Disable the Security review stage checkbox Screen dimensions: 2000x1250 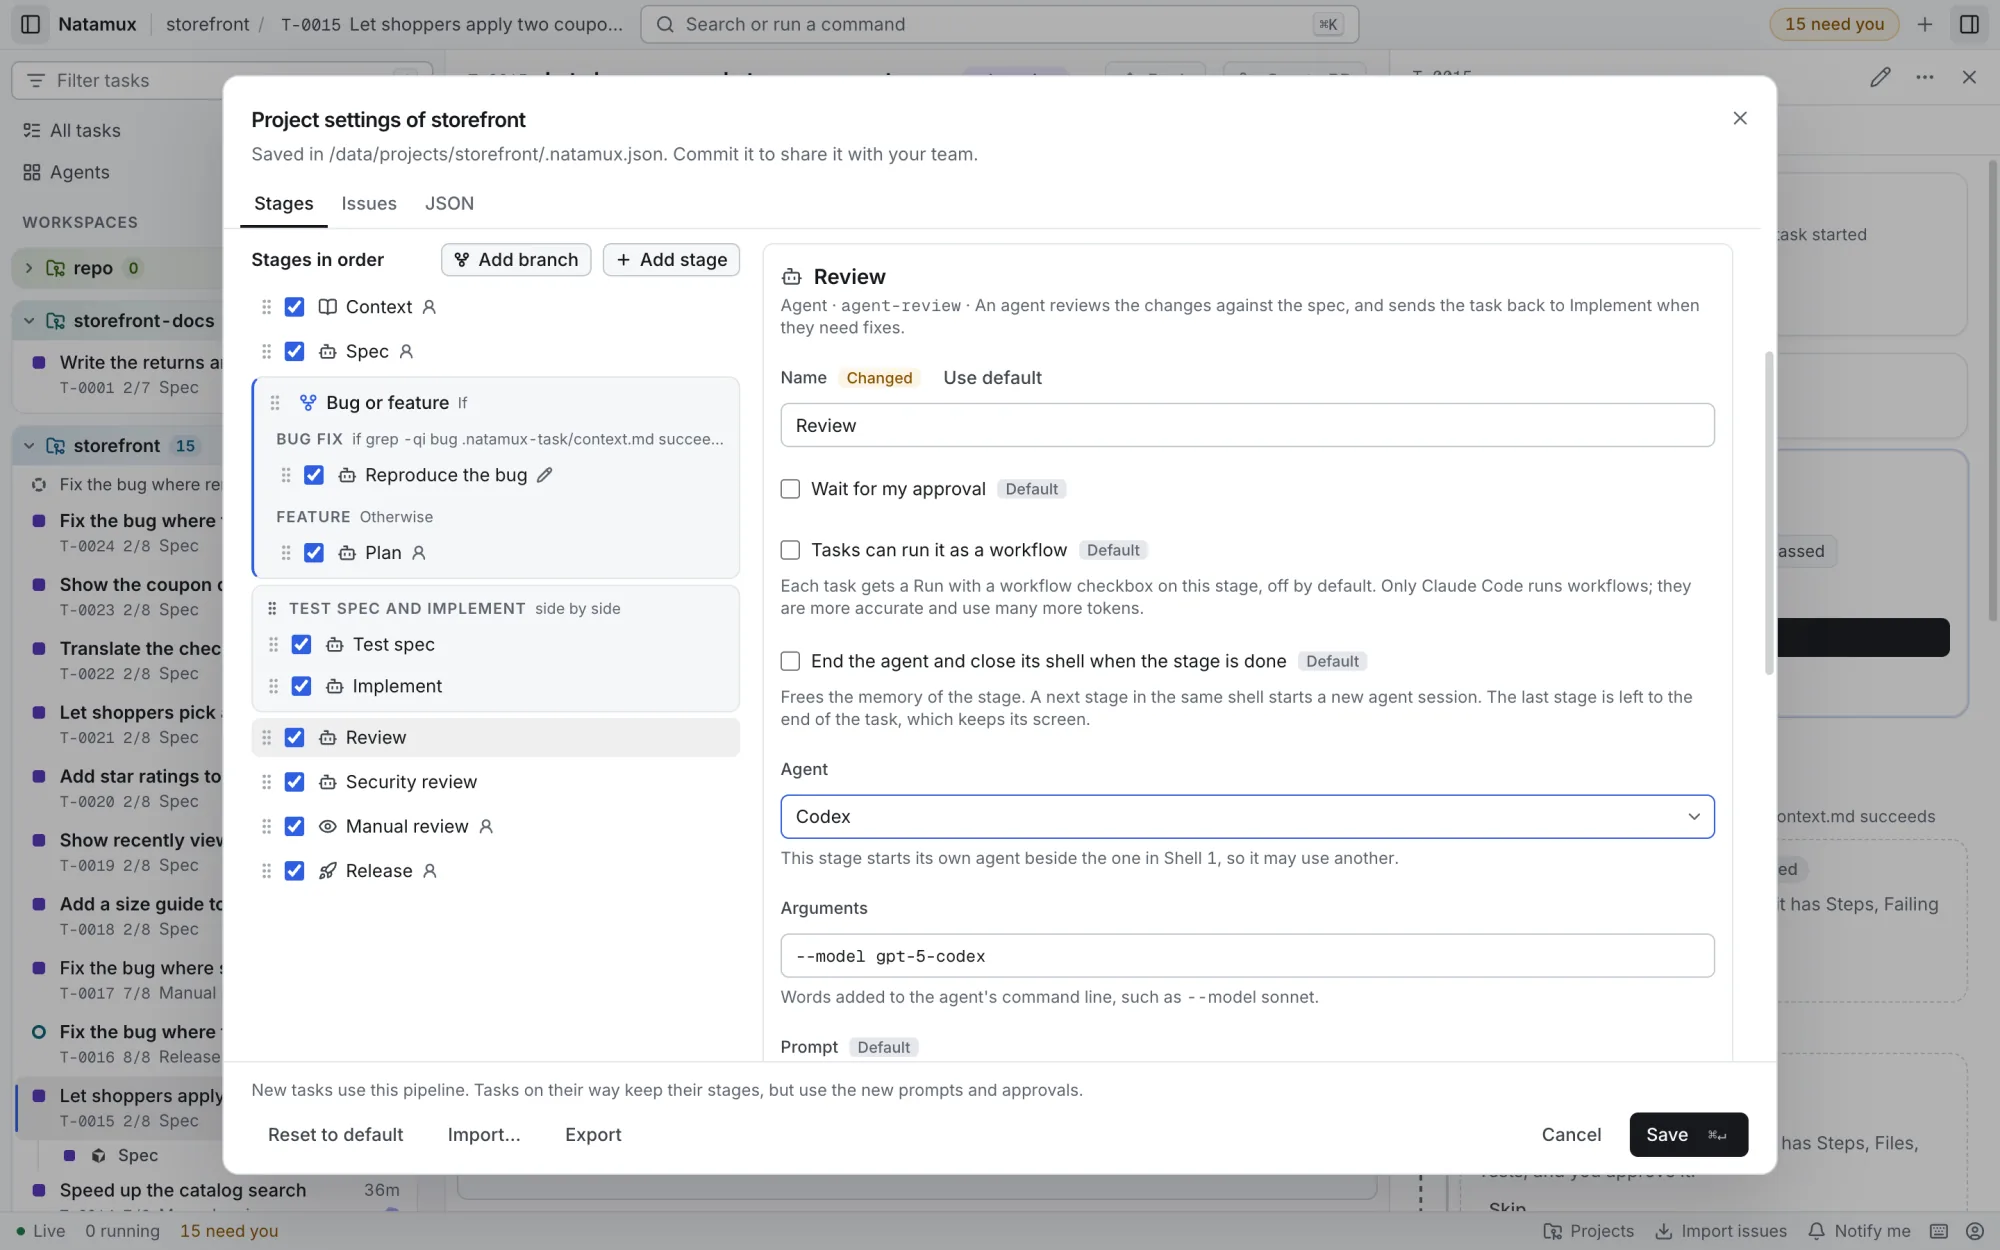[x=294, y=782]
